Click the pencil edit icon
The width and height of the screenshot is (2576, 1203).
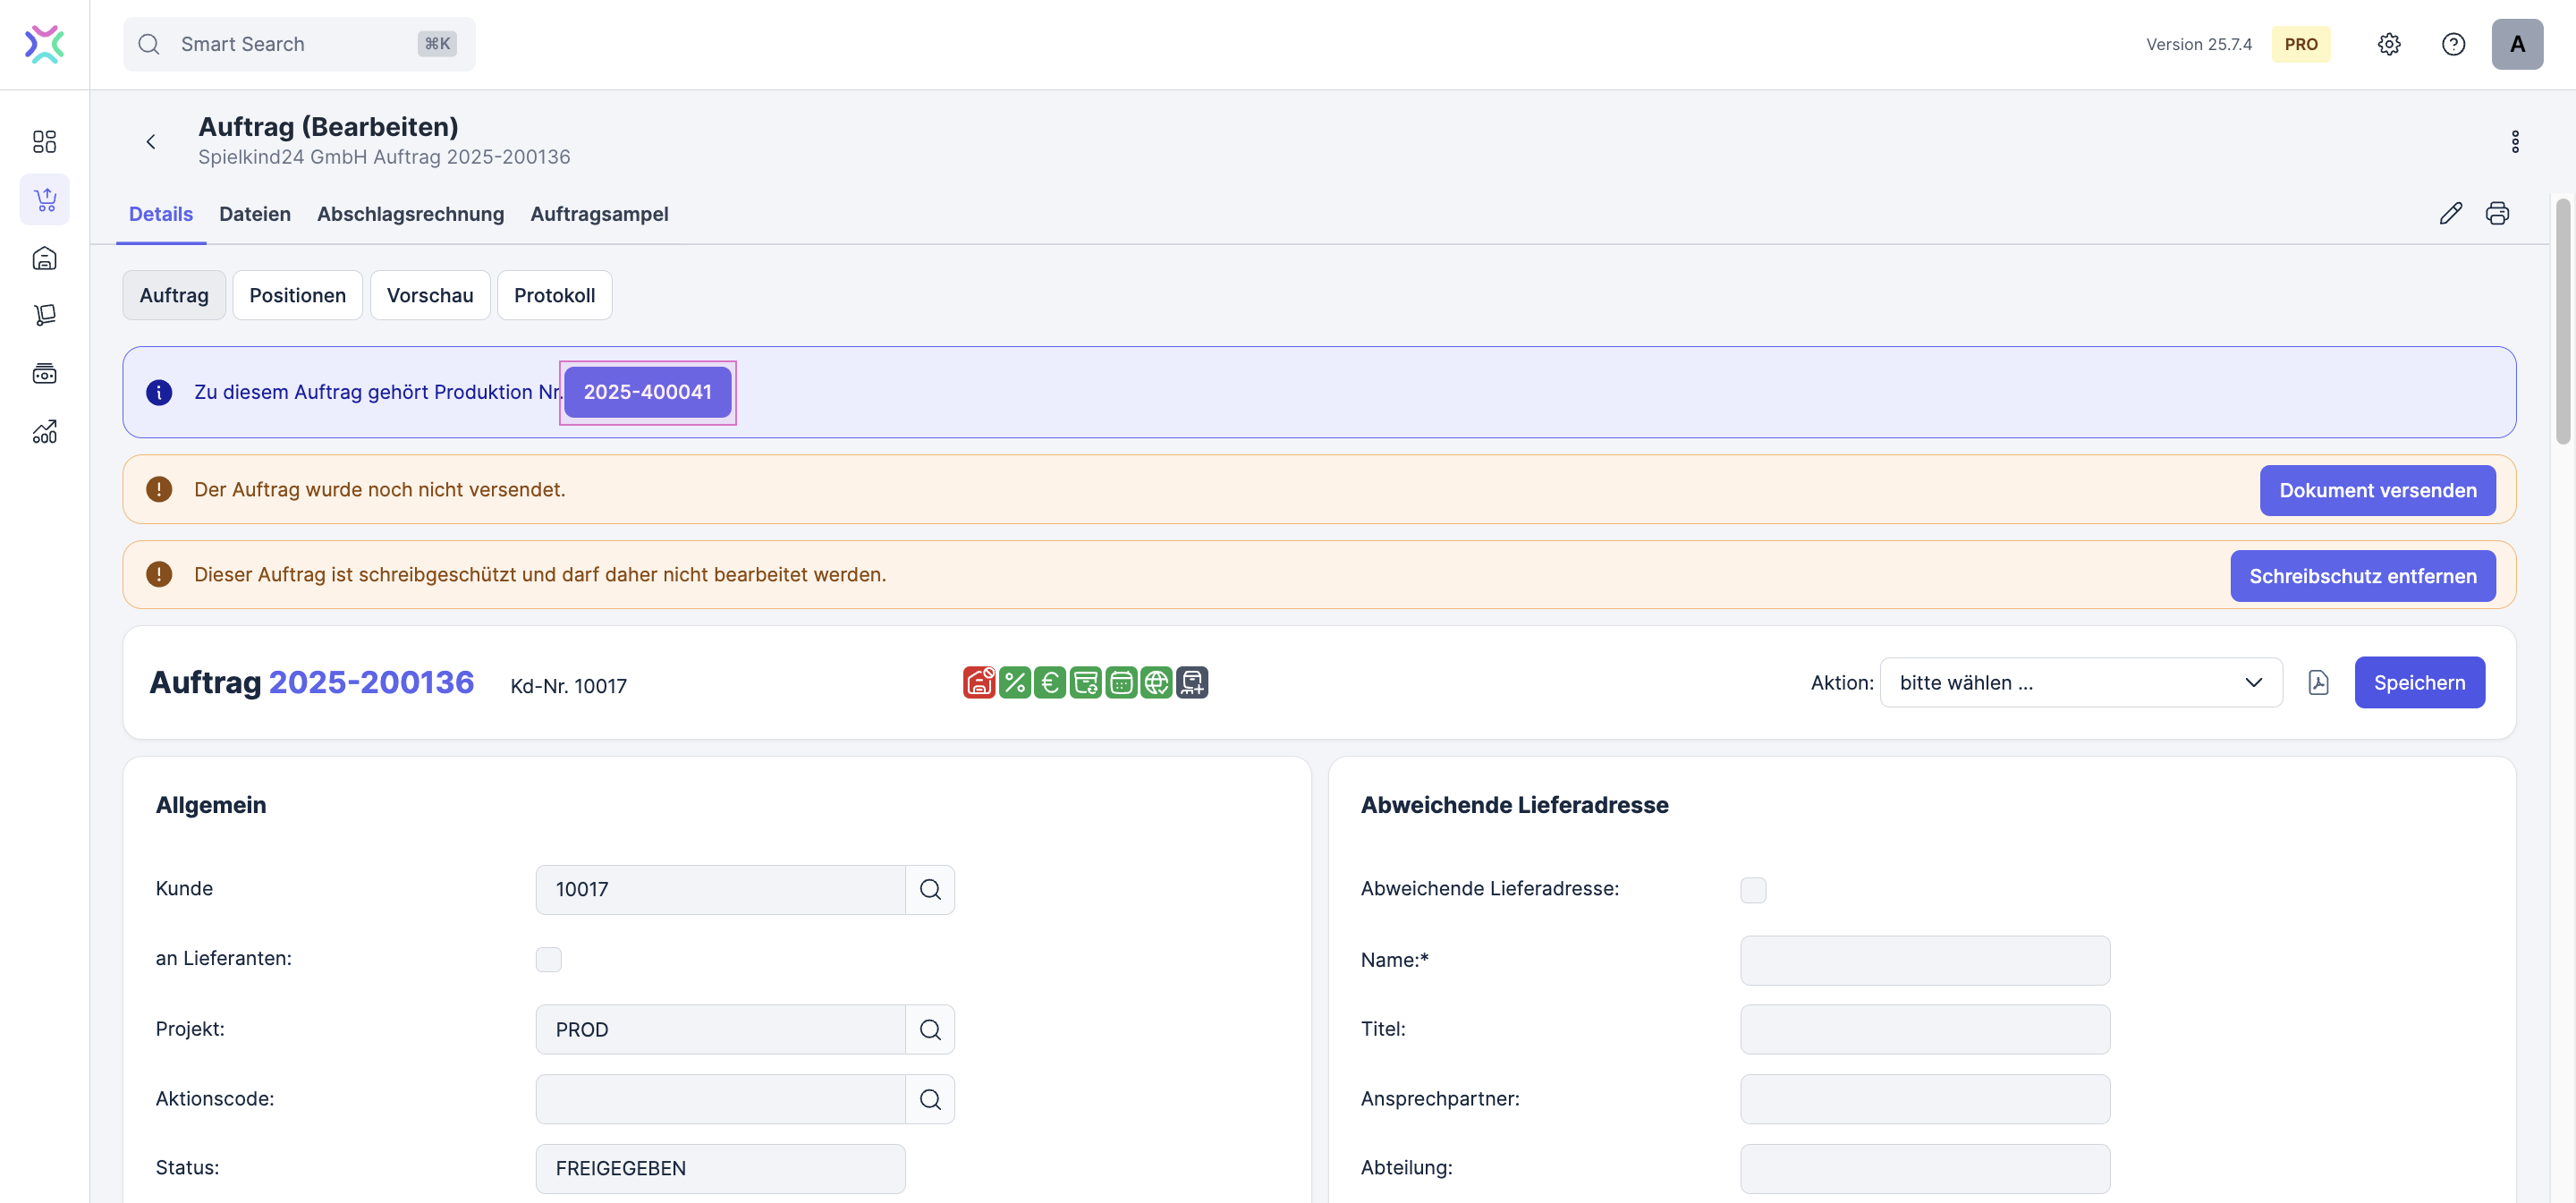click(2450, 213)
